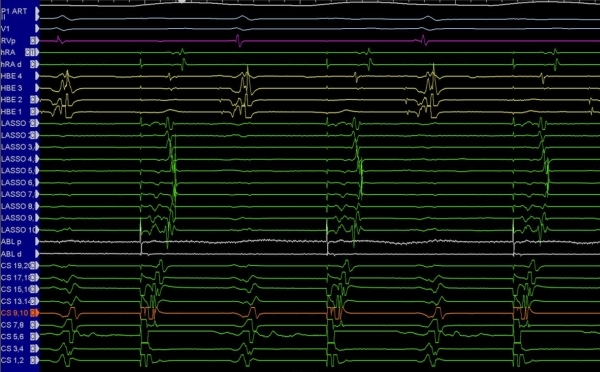
Task: Click the orange clip icon on CS 9,10
Action: click(x=34, y=313)
